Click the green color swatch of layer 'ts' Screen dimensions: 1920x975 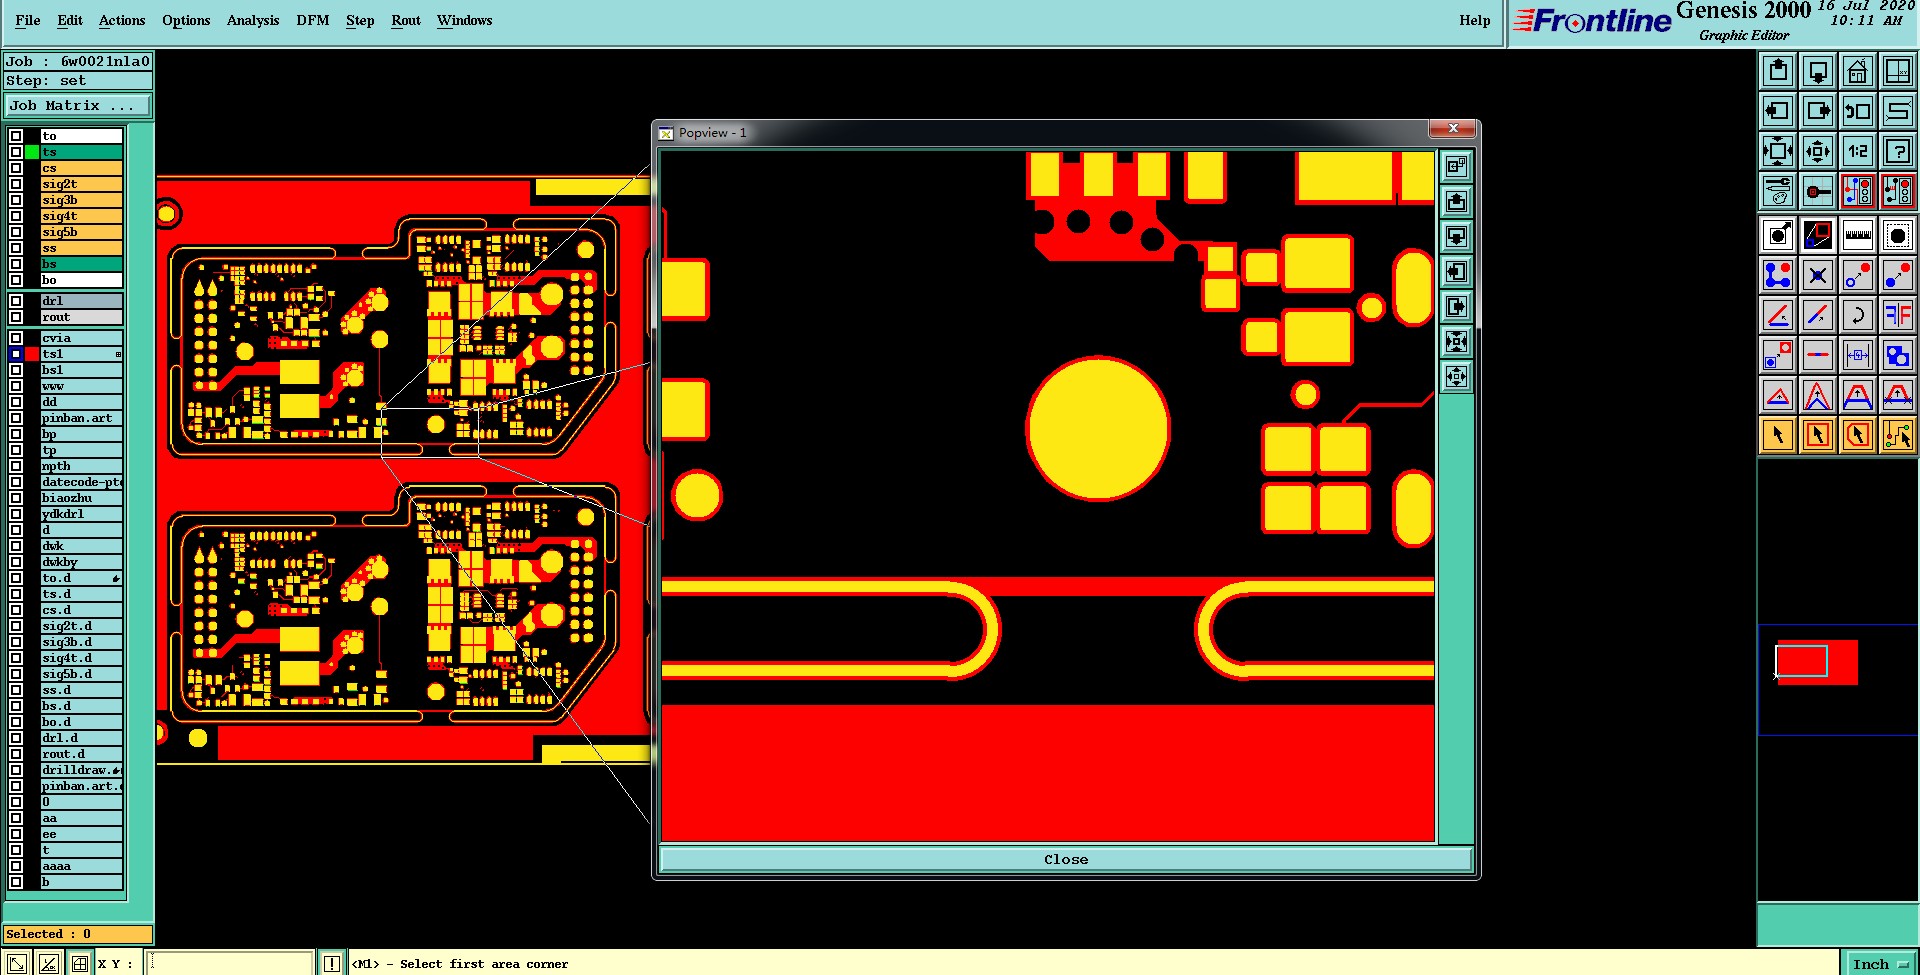coord(32,152)
